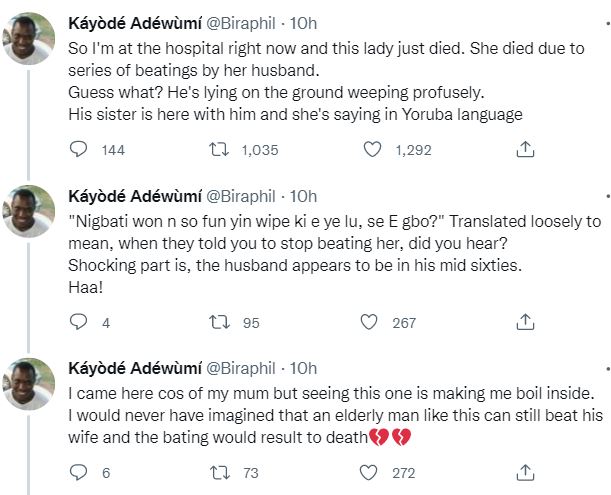Reply to the second tweet with 4 replies
611x495 pixels.
tap(78, 322)
